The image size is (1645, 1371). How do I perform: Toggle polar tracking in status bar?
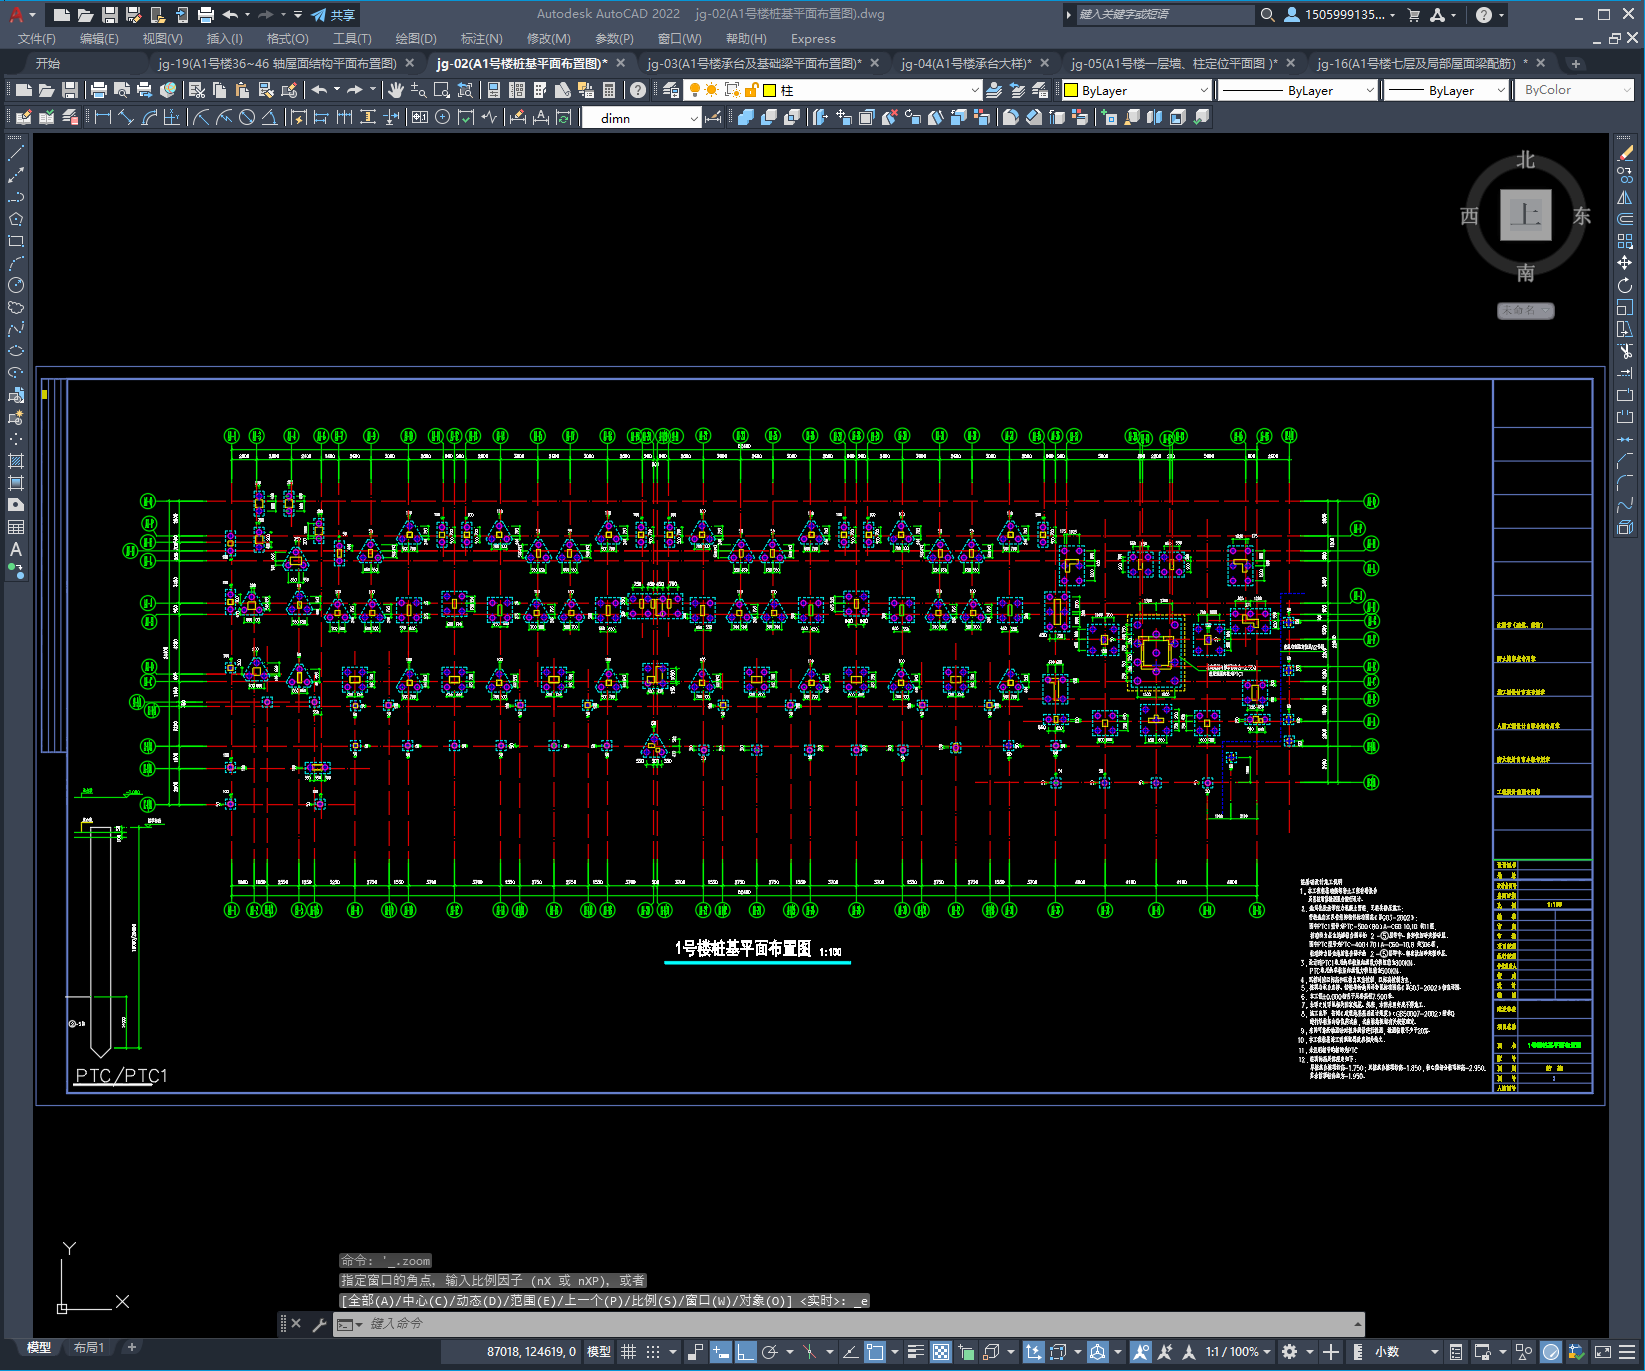[770, 1352]
